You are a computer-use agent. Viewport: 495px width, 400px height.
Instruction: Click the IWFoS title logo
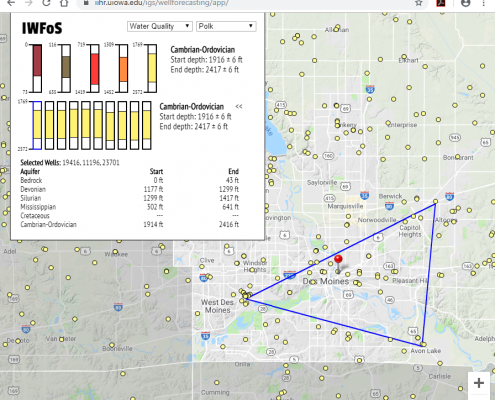pyautogui.click(x=42, y=28)
